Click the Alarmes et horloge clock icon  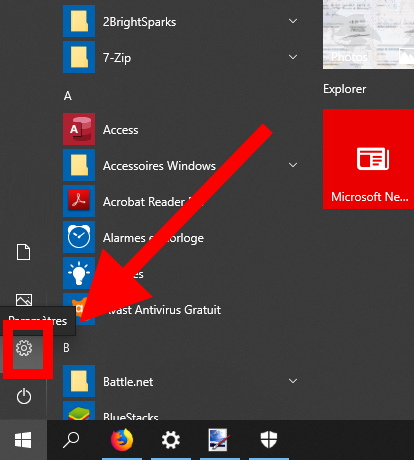[79, 237]
